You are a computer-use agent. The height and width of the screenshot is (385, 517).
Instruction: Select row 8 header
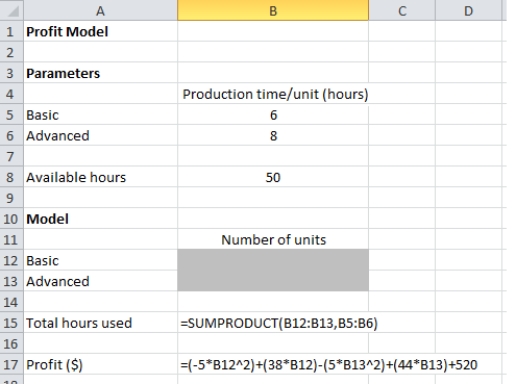click(12, 177)
